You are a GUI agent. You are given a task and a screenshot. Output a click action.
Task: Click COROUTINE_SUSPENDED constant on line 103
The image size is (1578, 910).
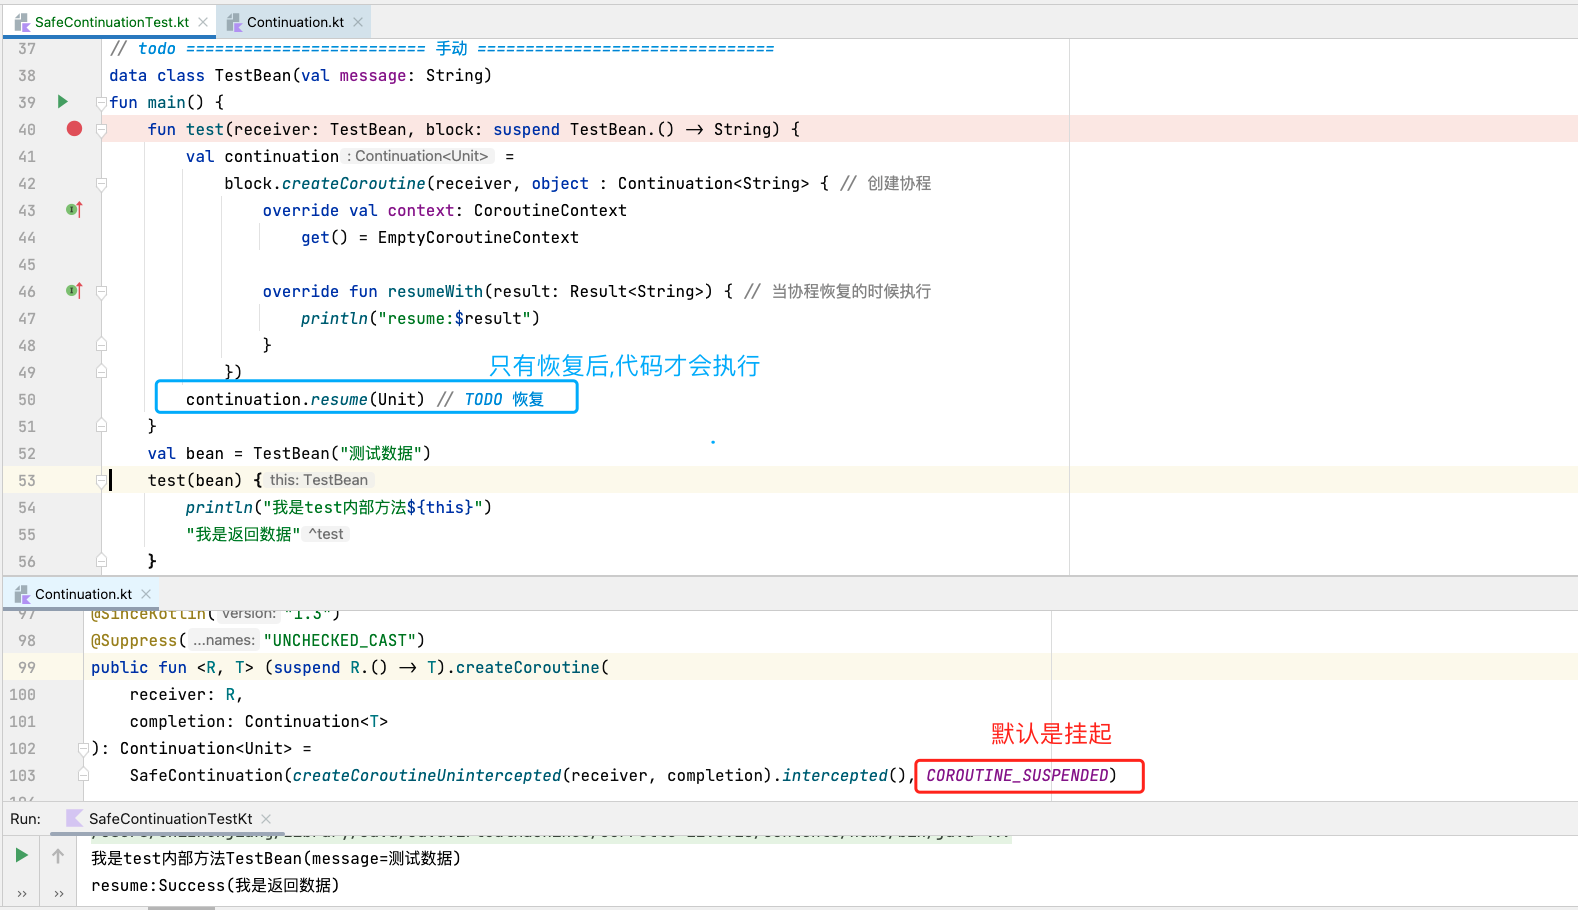click(x=1017, y=775)
